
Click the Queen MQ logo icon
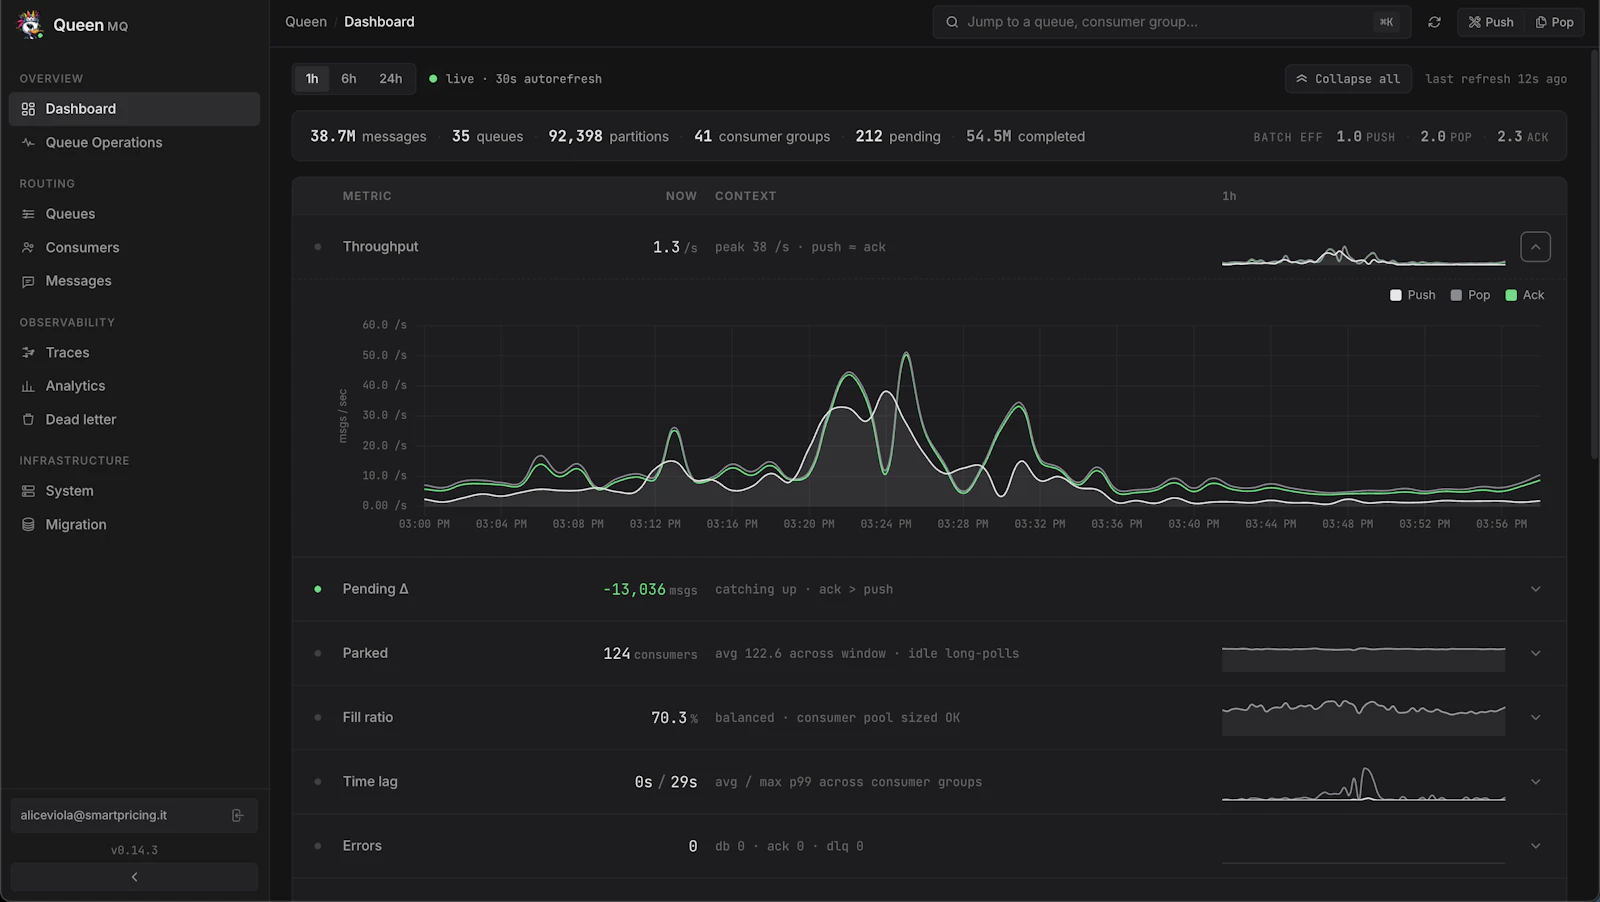(x=30, y=25)
